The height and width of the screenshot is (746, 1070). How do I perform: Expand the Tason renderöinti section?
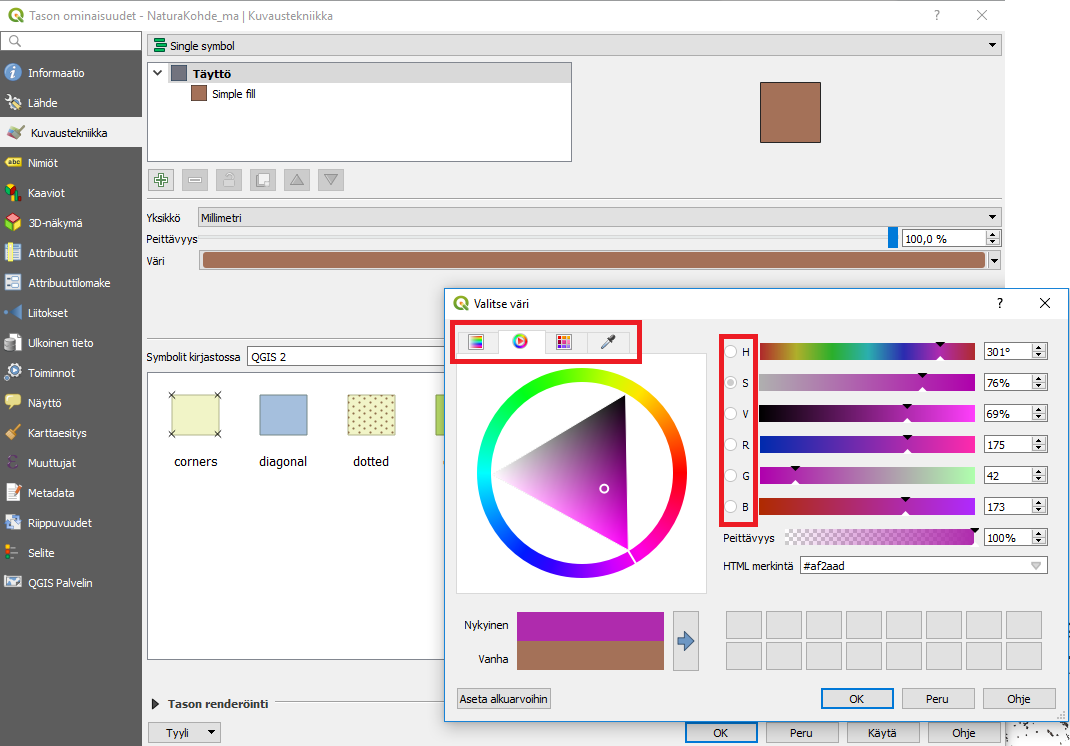pos(157,704)
